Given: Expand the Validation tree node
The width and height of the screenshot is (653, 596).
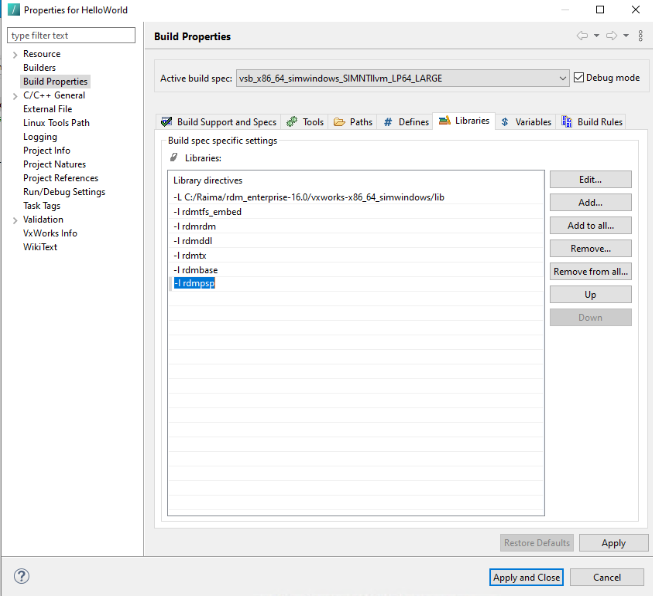Looking at the screenshot, I should point(14,220).
